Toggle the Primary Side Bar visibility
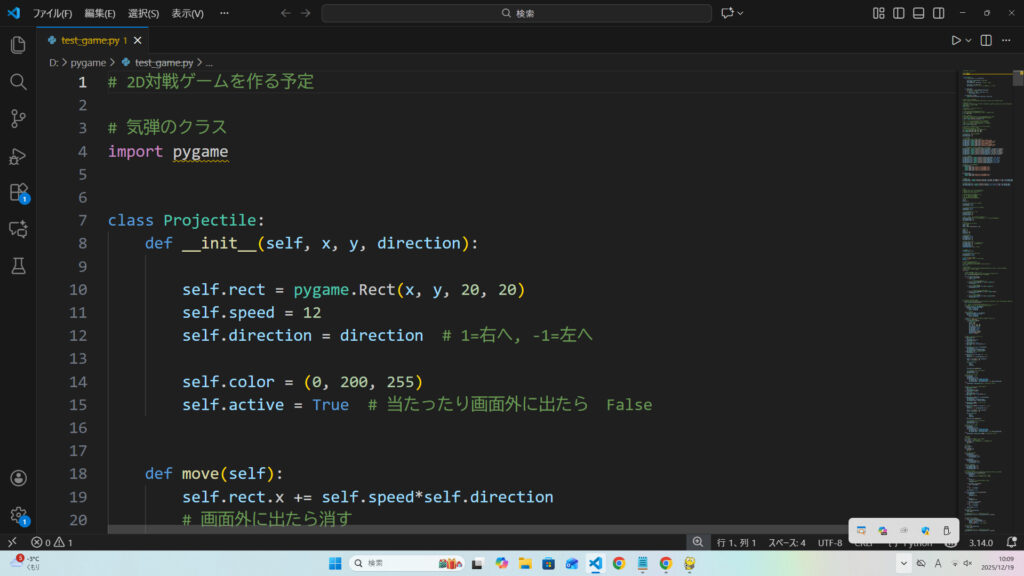 (899, 13)
